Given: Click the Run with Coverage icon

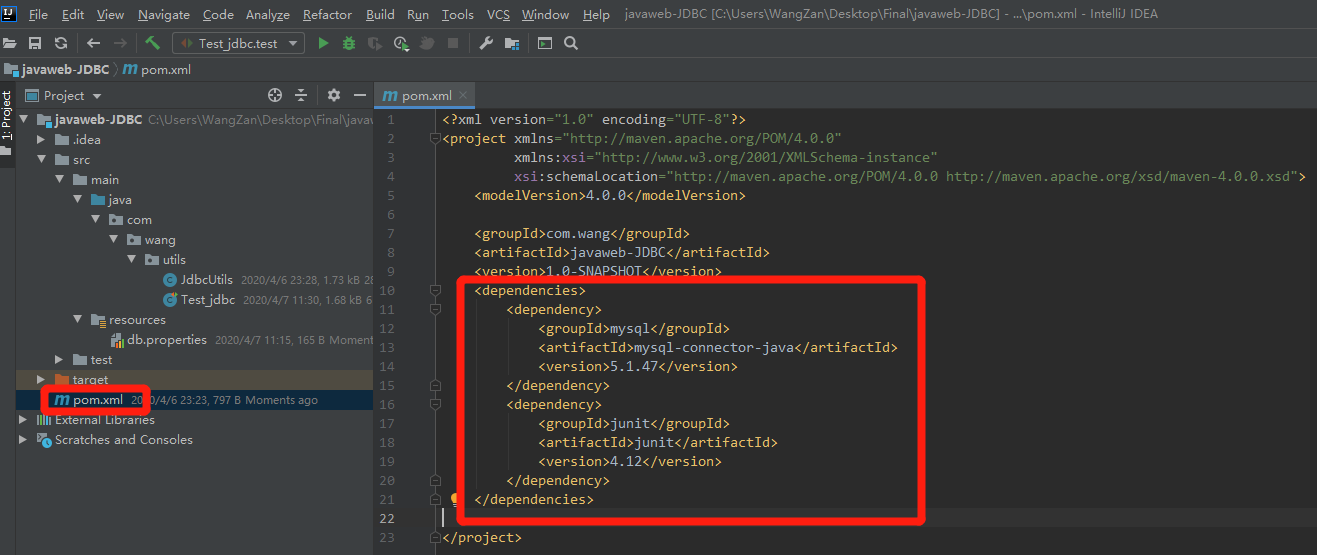Looking at the screenshot, I should click(375, 43).
